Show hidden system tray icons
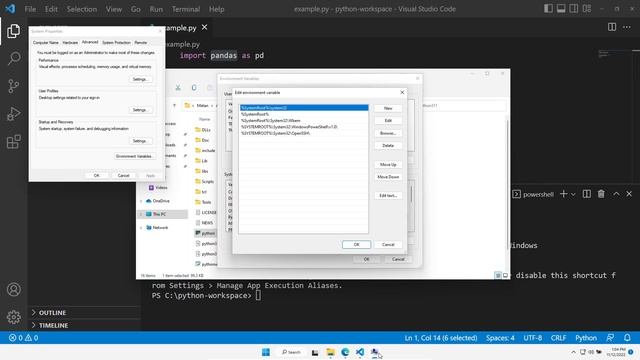The image size is (640, 360). (x=573, y=352)
